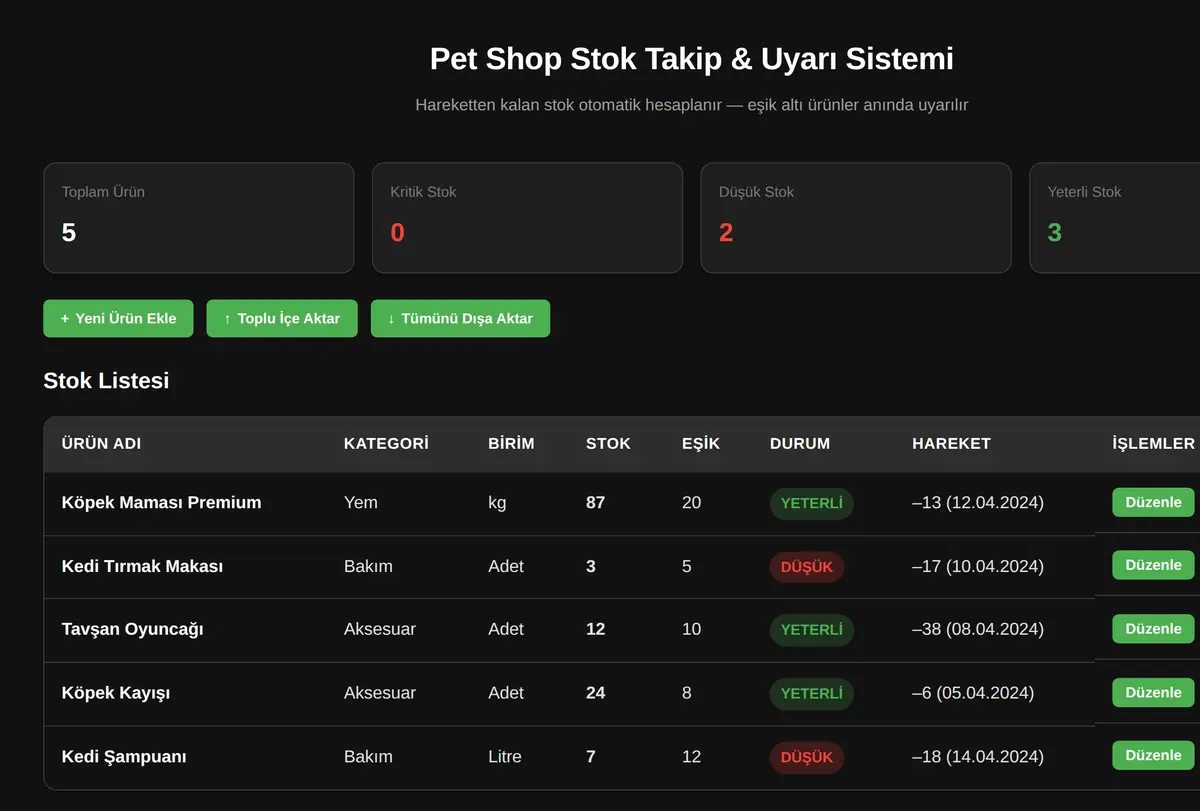The image size is (1200, 811).
Task: Click movement –17 (10.04.2024)
Action: 978,566
